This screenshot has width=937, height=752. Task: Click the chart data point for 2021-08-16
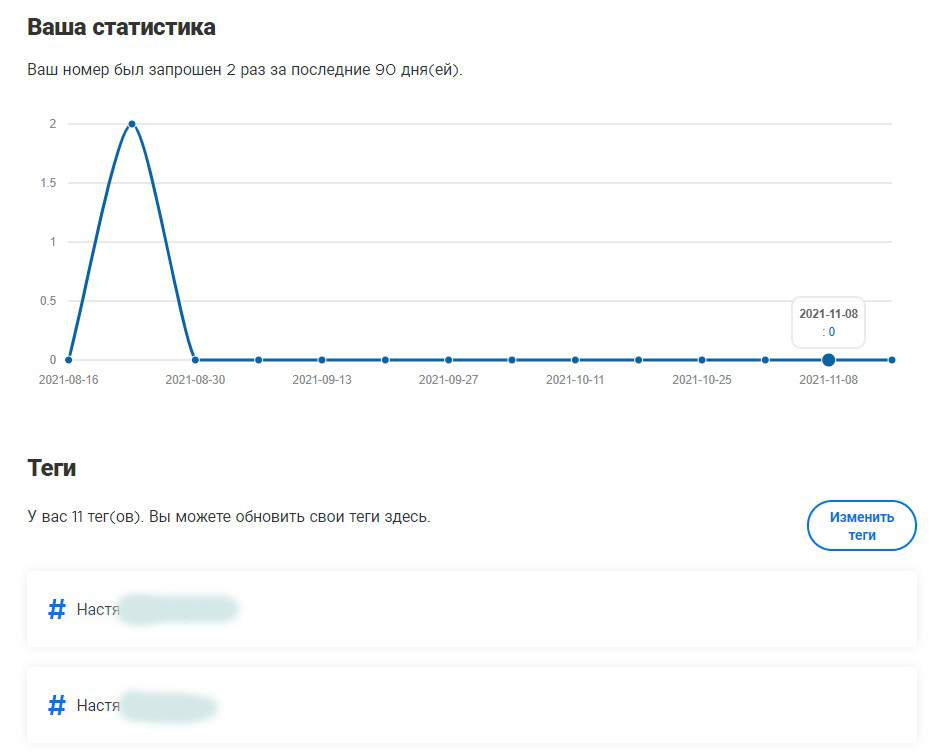point(68,360)
